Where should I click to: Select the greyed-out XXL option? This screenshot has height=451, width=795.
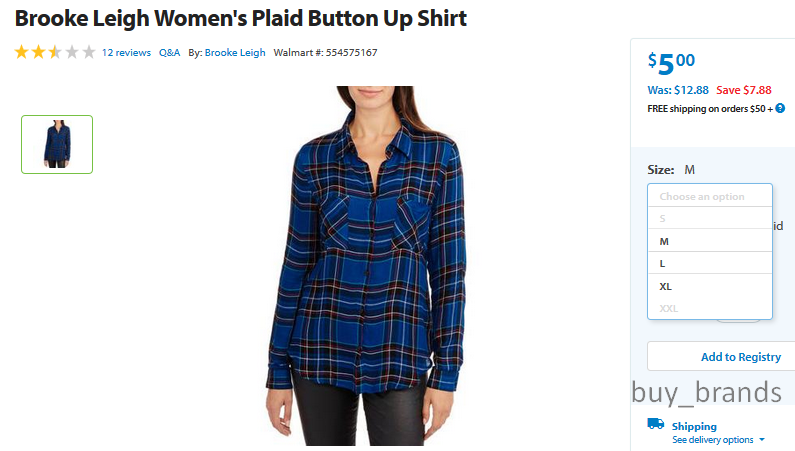(710, 308)
